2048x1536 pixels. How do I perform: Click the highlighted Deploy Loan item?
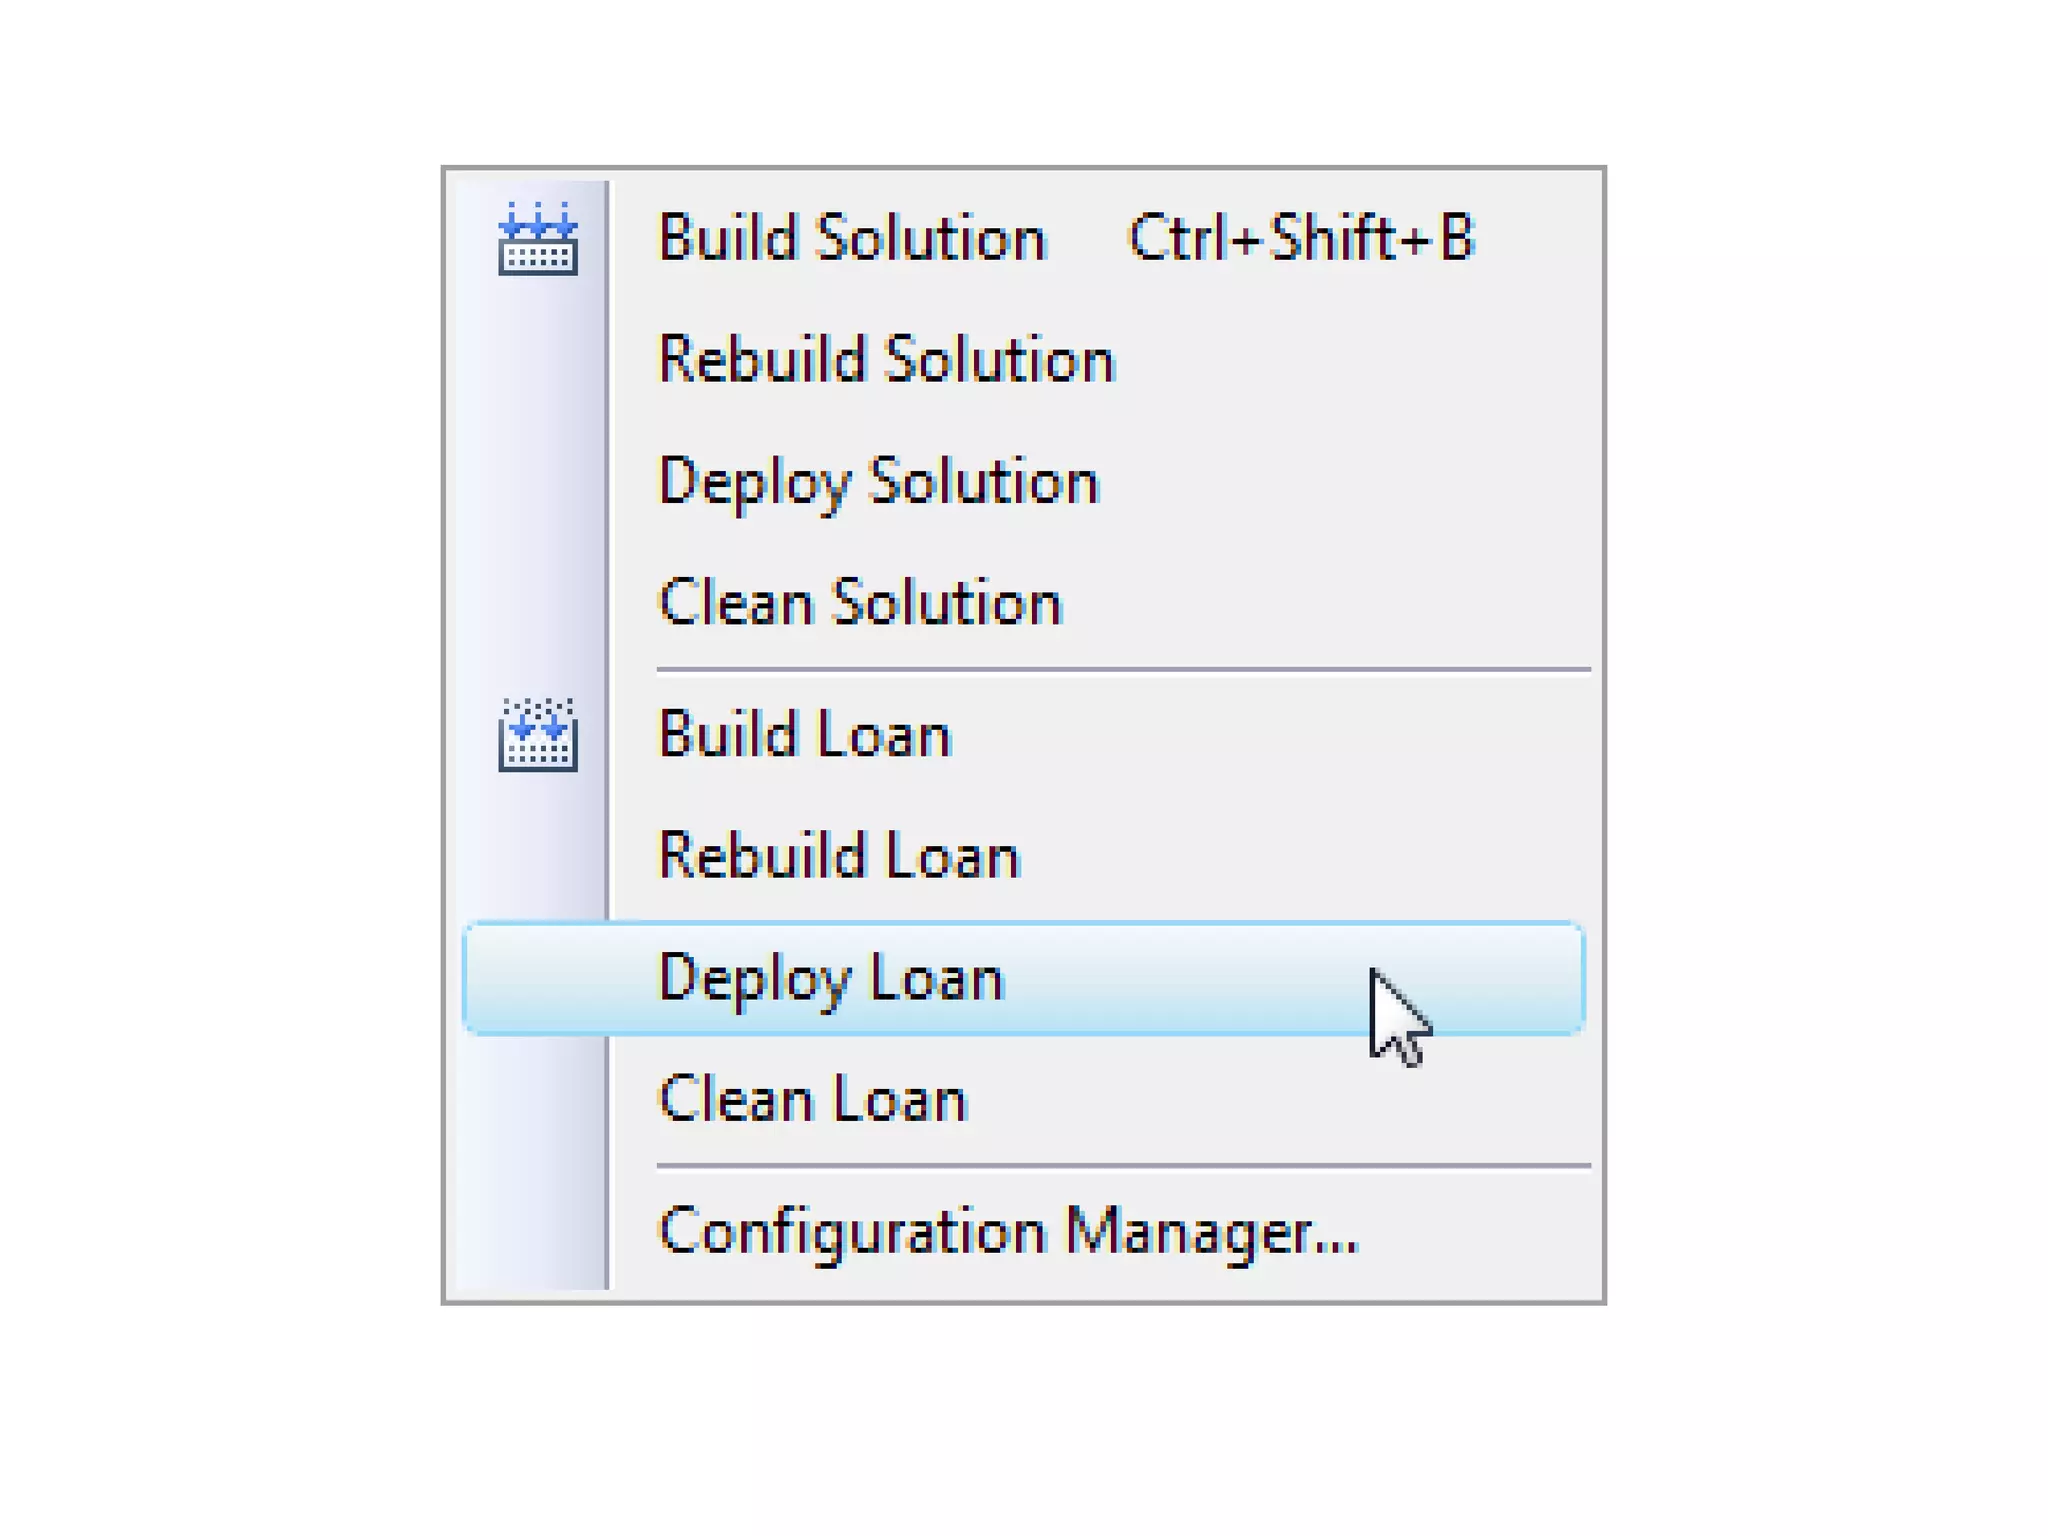1024,978
